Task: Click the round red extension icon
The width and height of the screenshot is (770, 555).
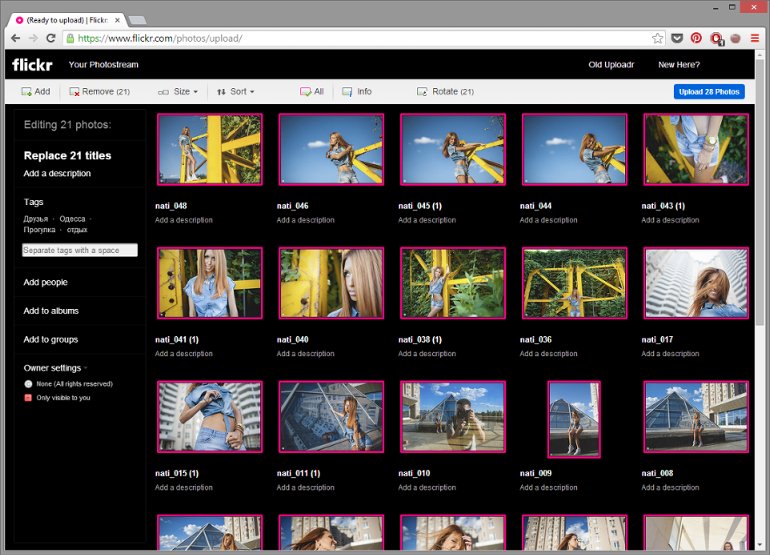Action: coord(736,38)
